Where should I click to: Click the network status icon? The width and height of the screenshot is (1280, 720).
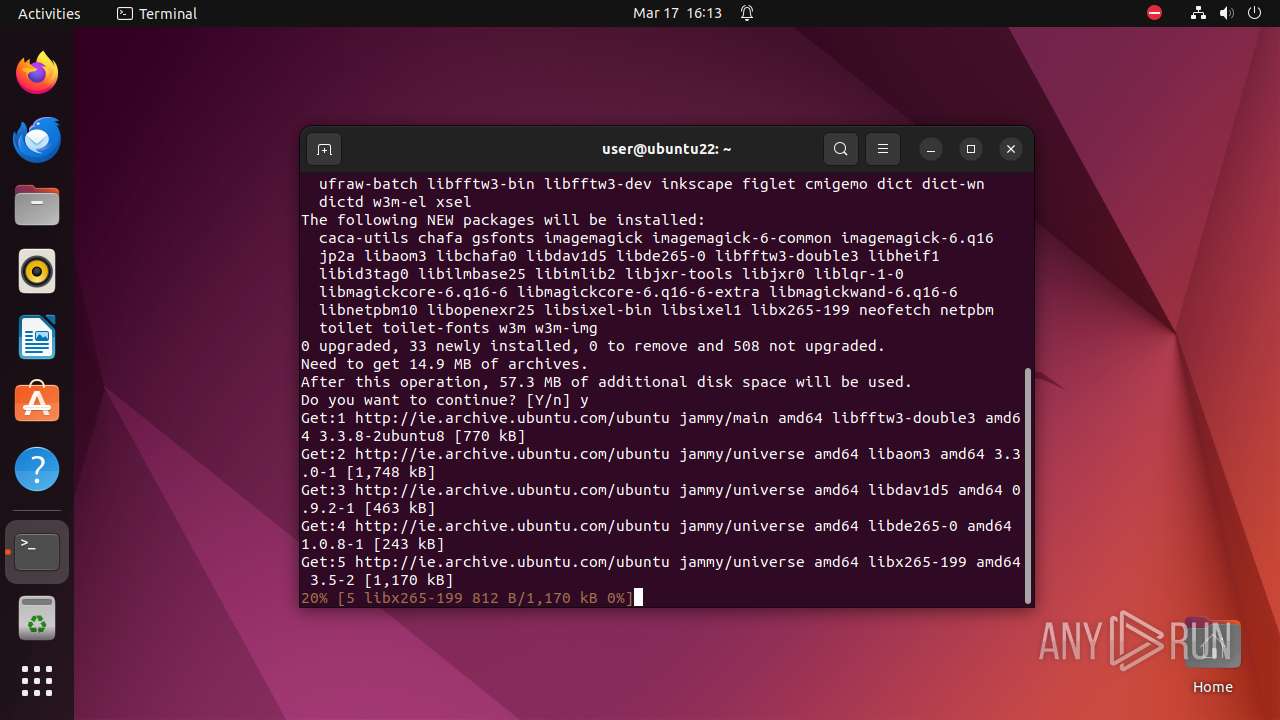[x=1198, y=13]
